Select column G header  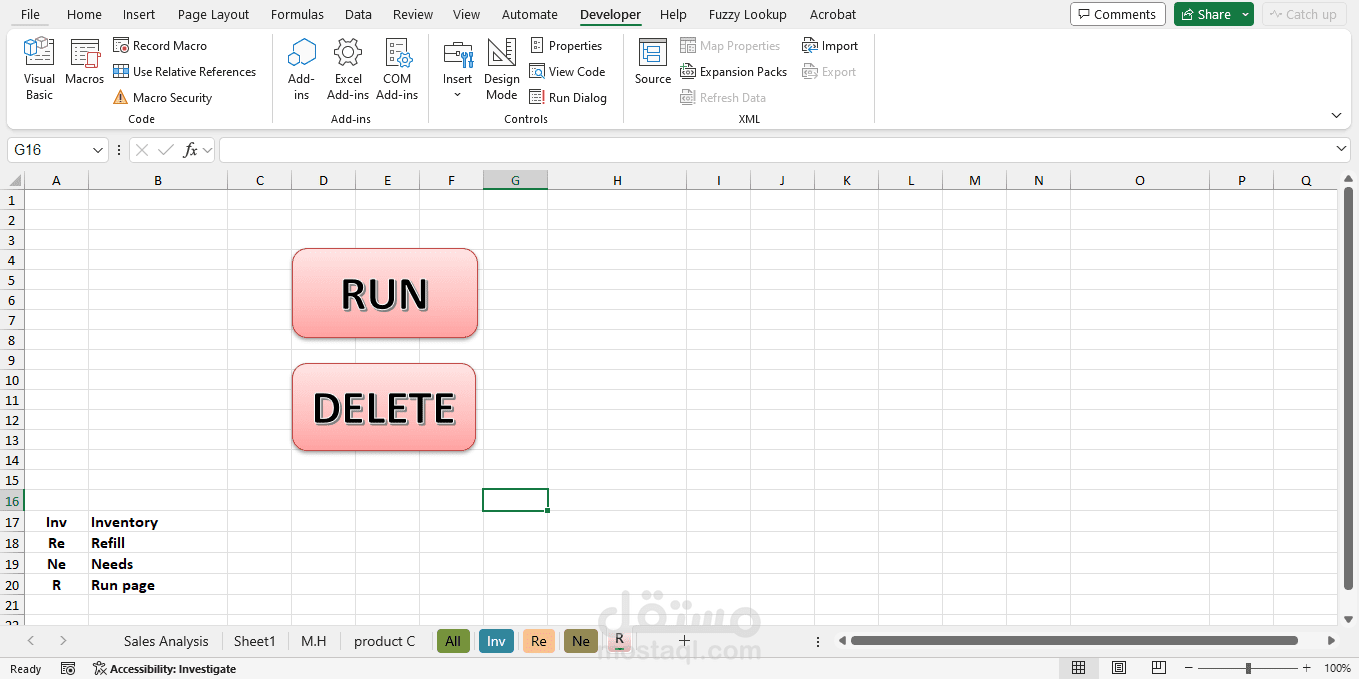click(515, 180)
